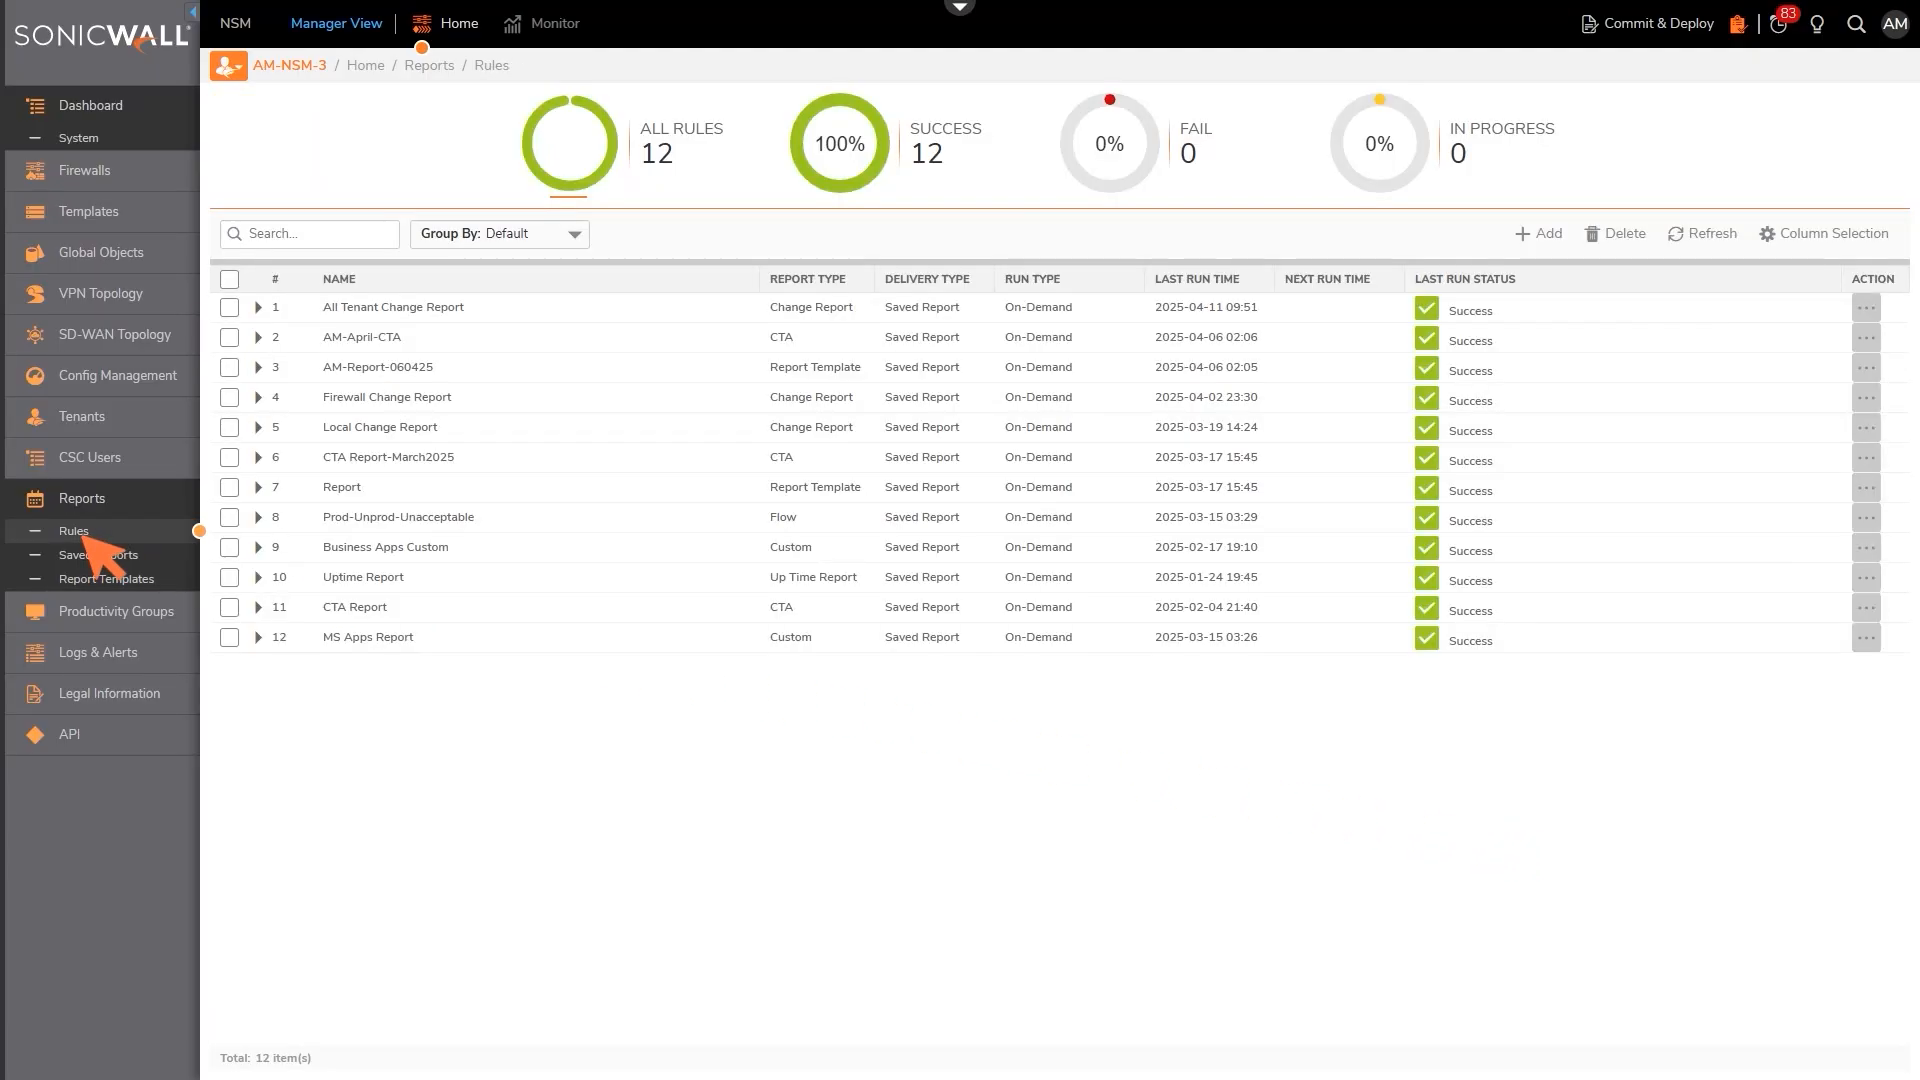This screenshot has width=1920, height=1080.
Task: Select all rows using header checkbox
Action: (x=229, y=279)
